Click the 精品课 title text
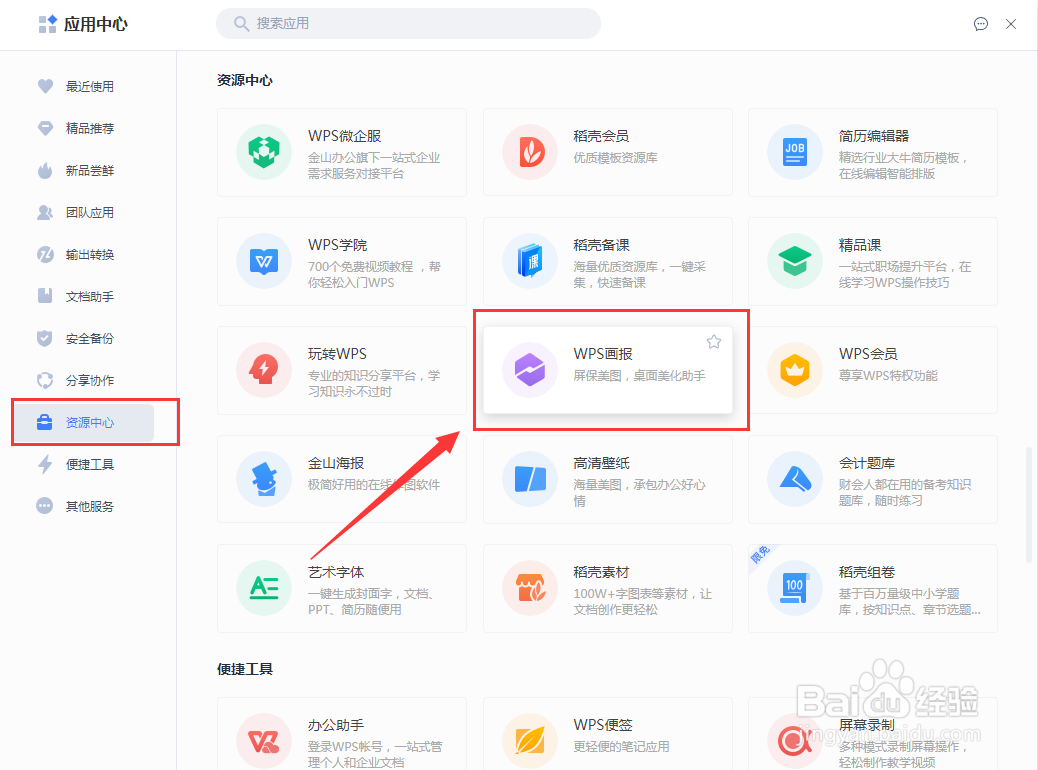Viewport: 1038px width, 770px height. pos(860,245)
